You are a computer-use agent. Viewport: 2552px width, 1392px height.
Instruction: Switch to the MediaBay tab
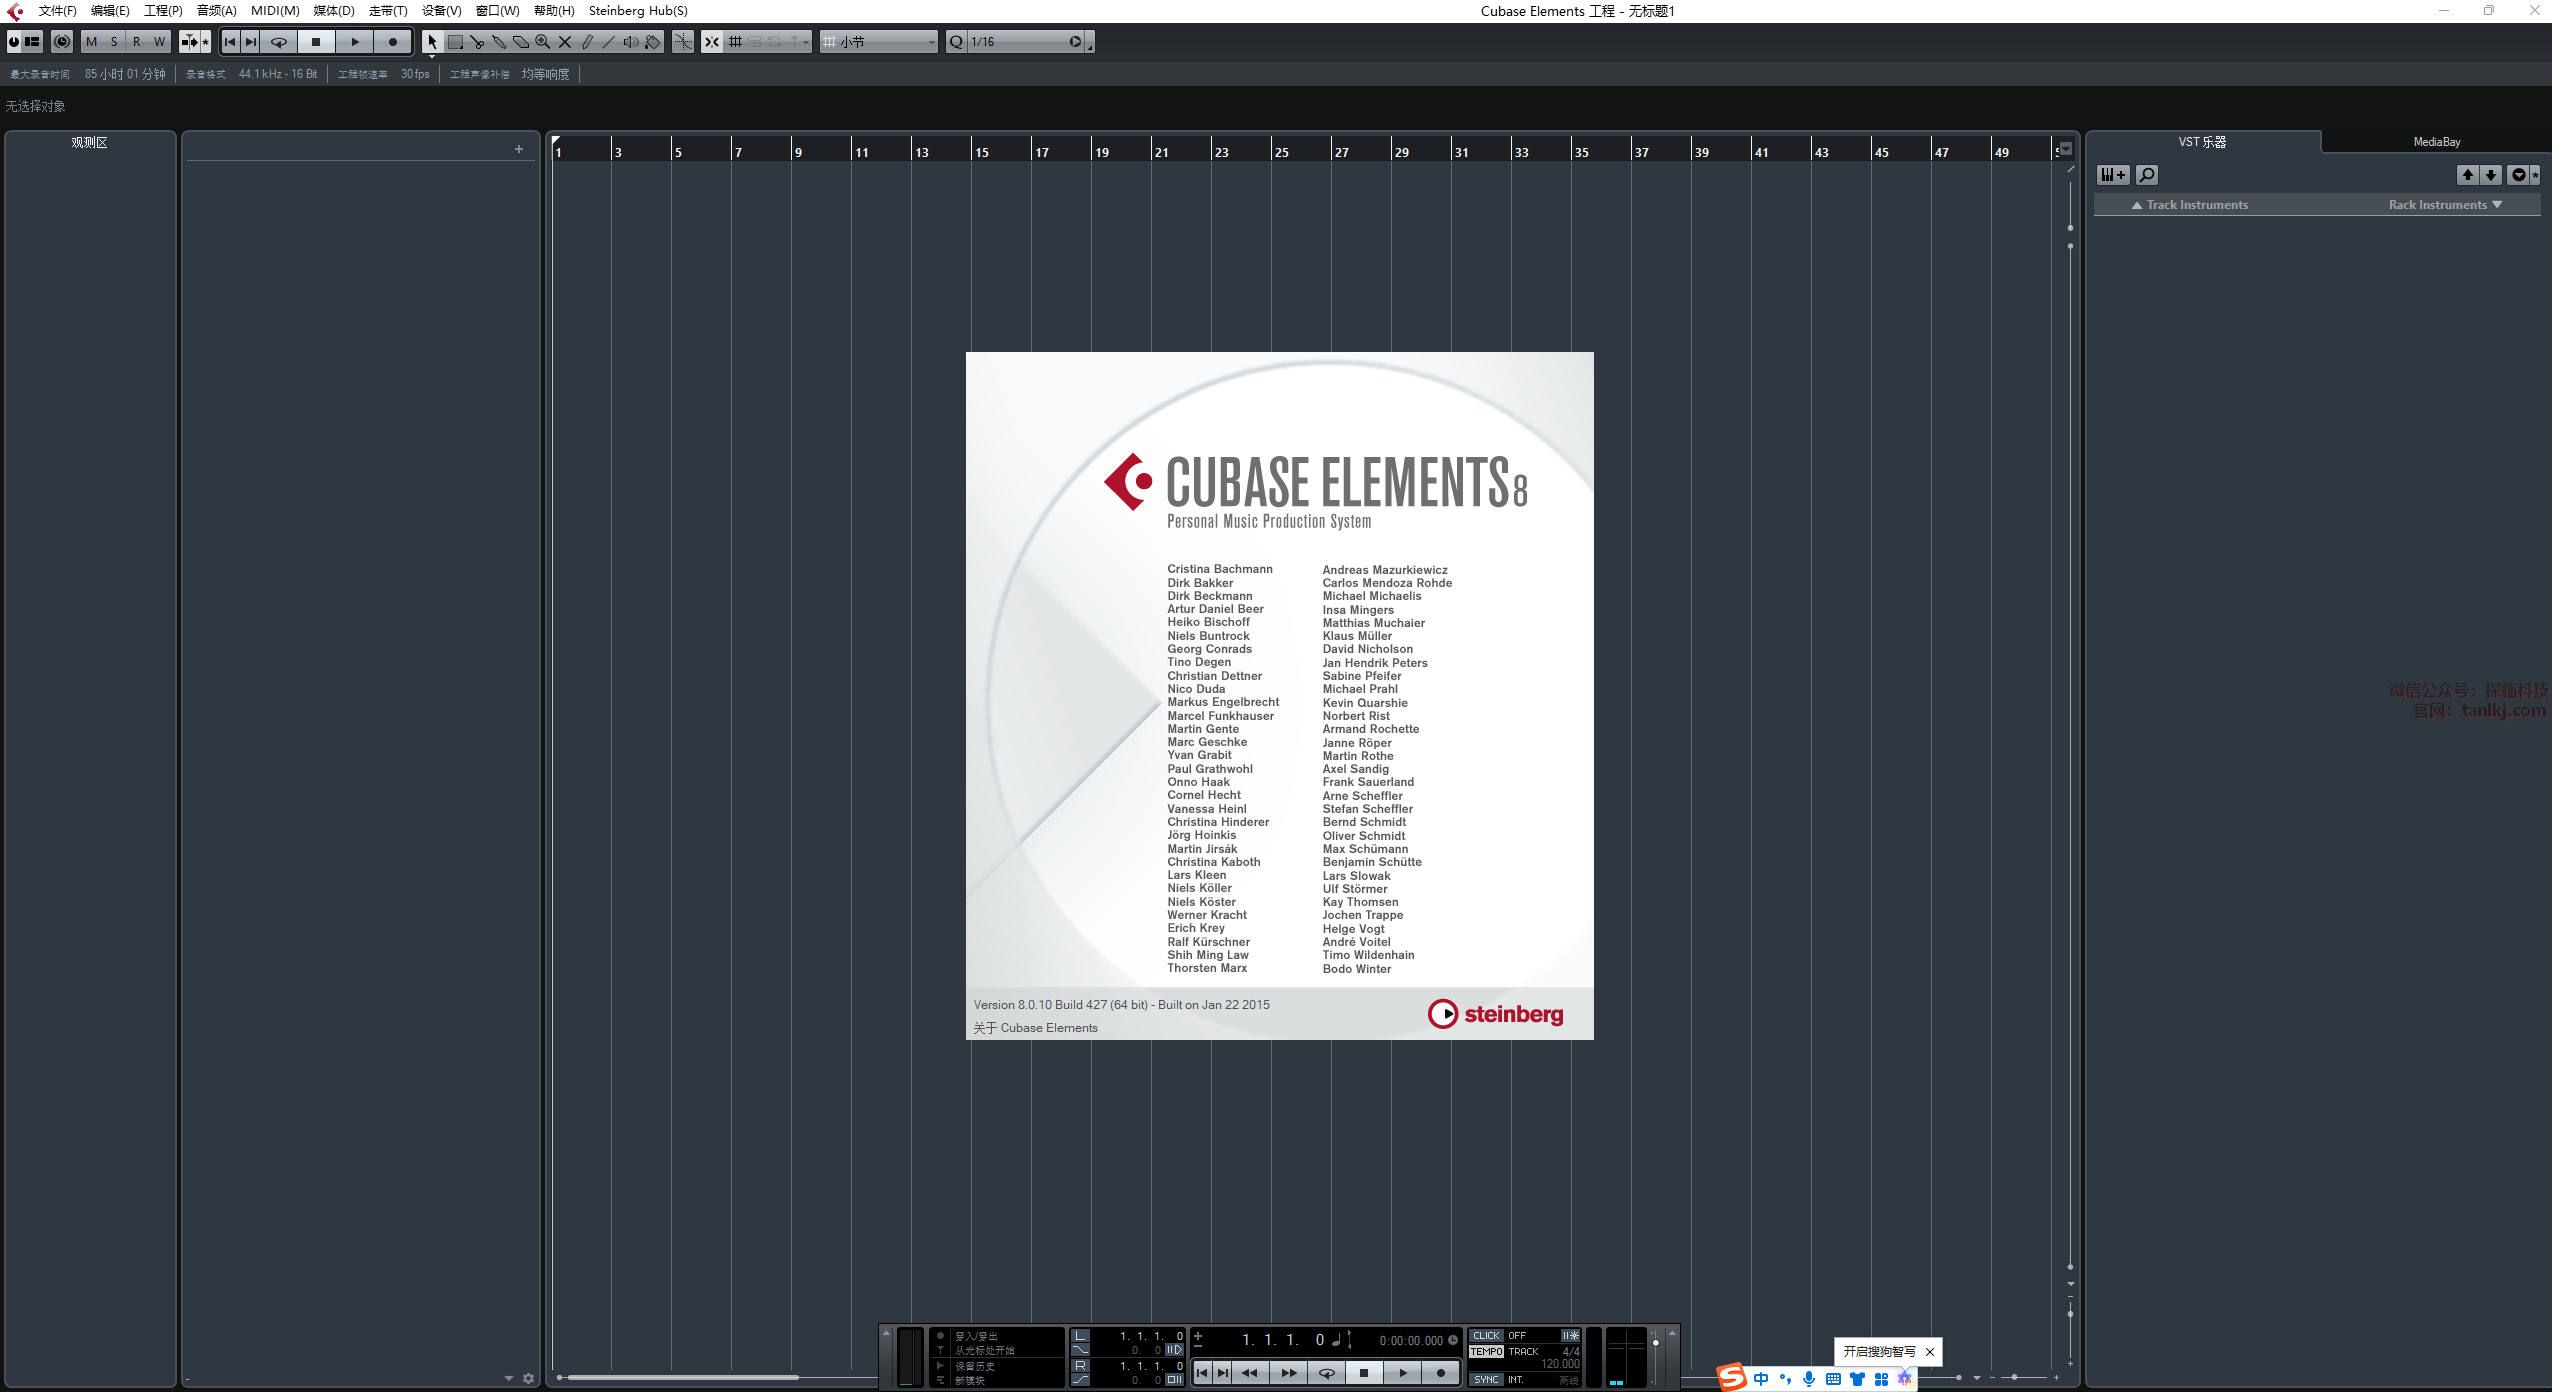2436,142
